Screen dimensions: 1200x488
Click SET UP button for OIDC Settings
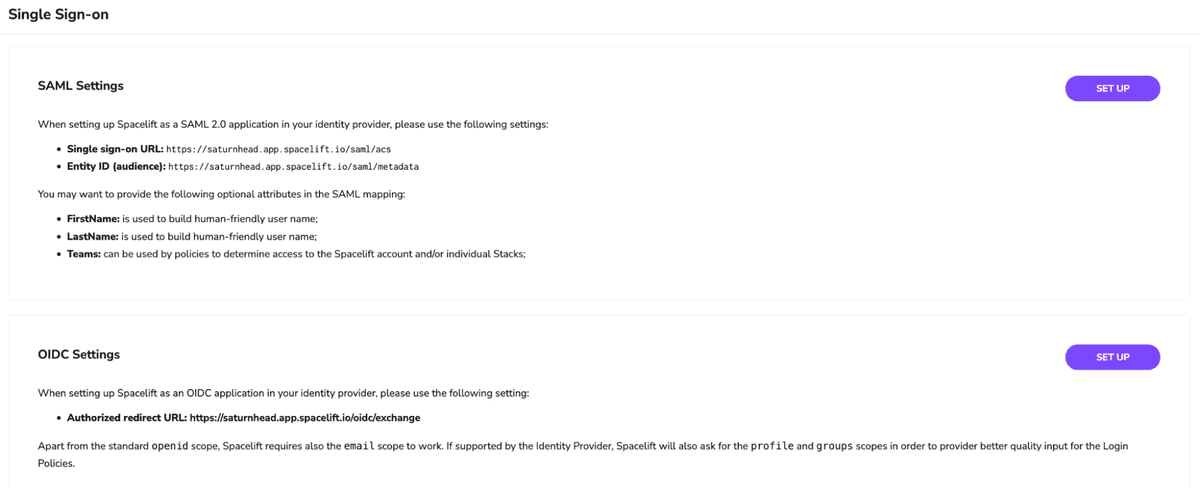pos(1112,357)
